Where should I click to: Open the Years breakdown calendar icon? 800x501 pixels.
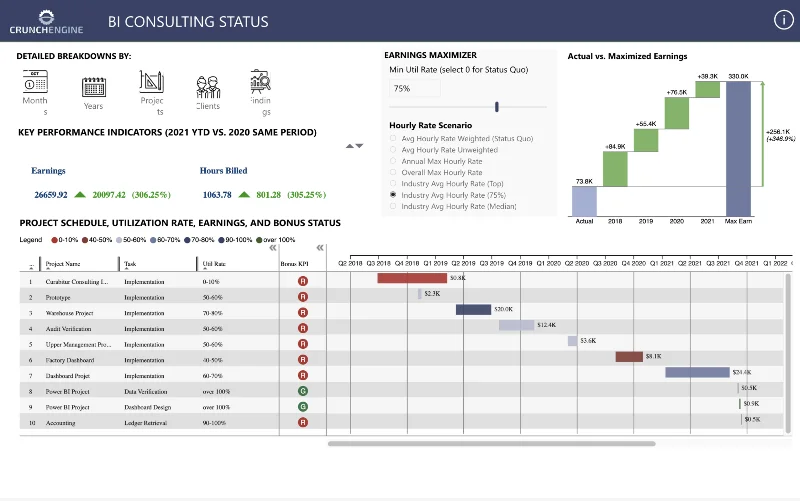(x=94, y=87)
